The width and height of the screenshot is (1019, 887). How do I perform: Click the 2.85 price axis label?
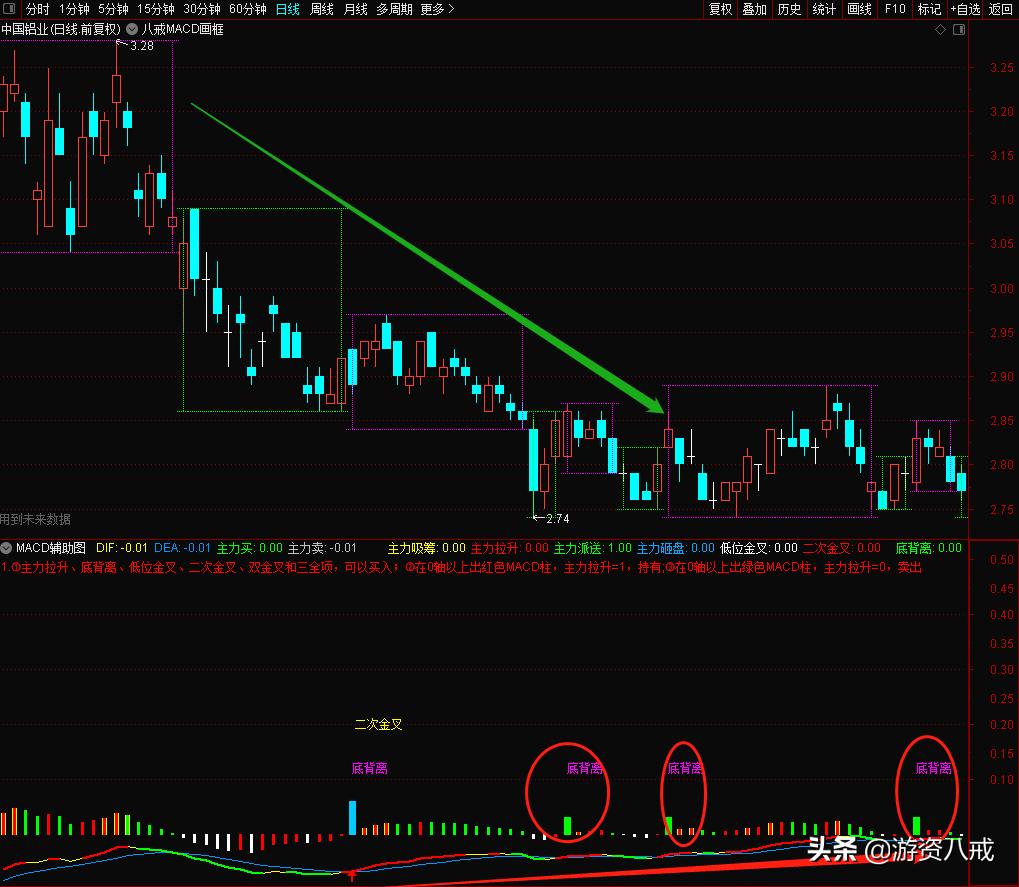click(x=1001, y=420)
